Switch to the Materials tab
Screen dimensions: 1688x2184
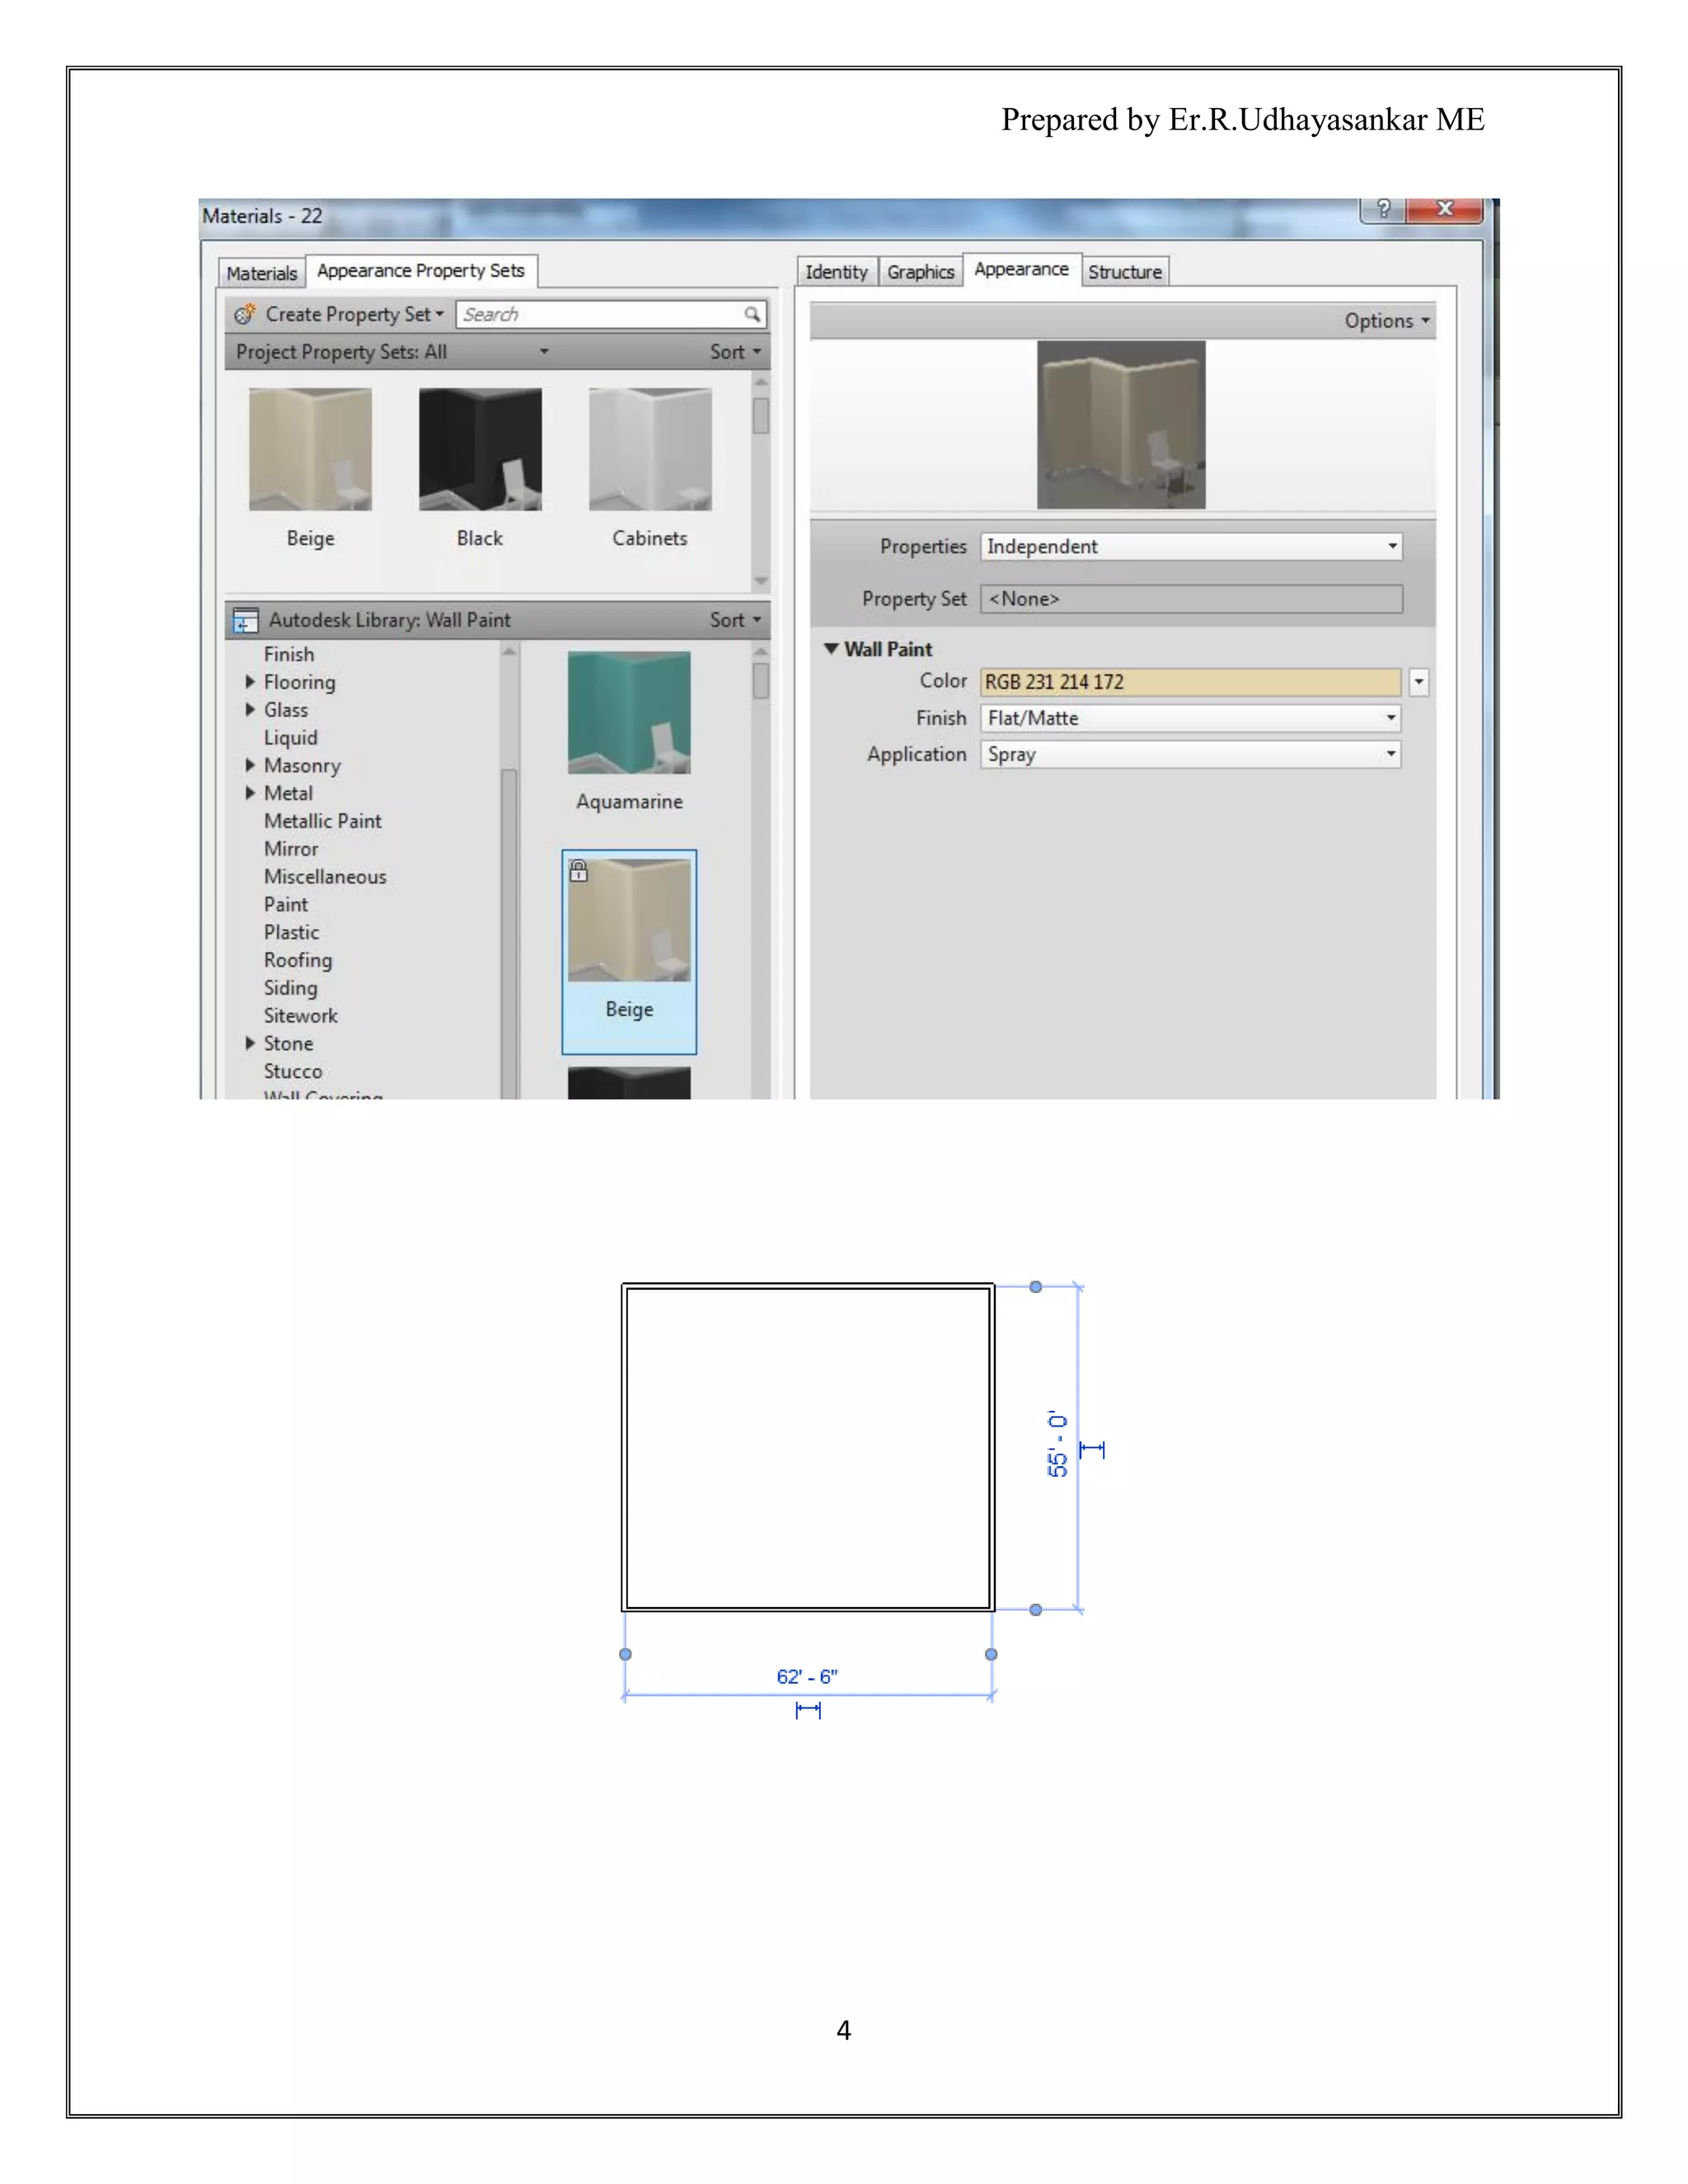pyautogui.click(x=261, y=273)
